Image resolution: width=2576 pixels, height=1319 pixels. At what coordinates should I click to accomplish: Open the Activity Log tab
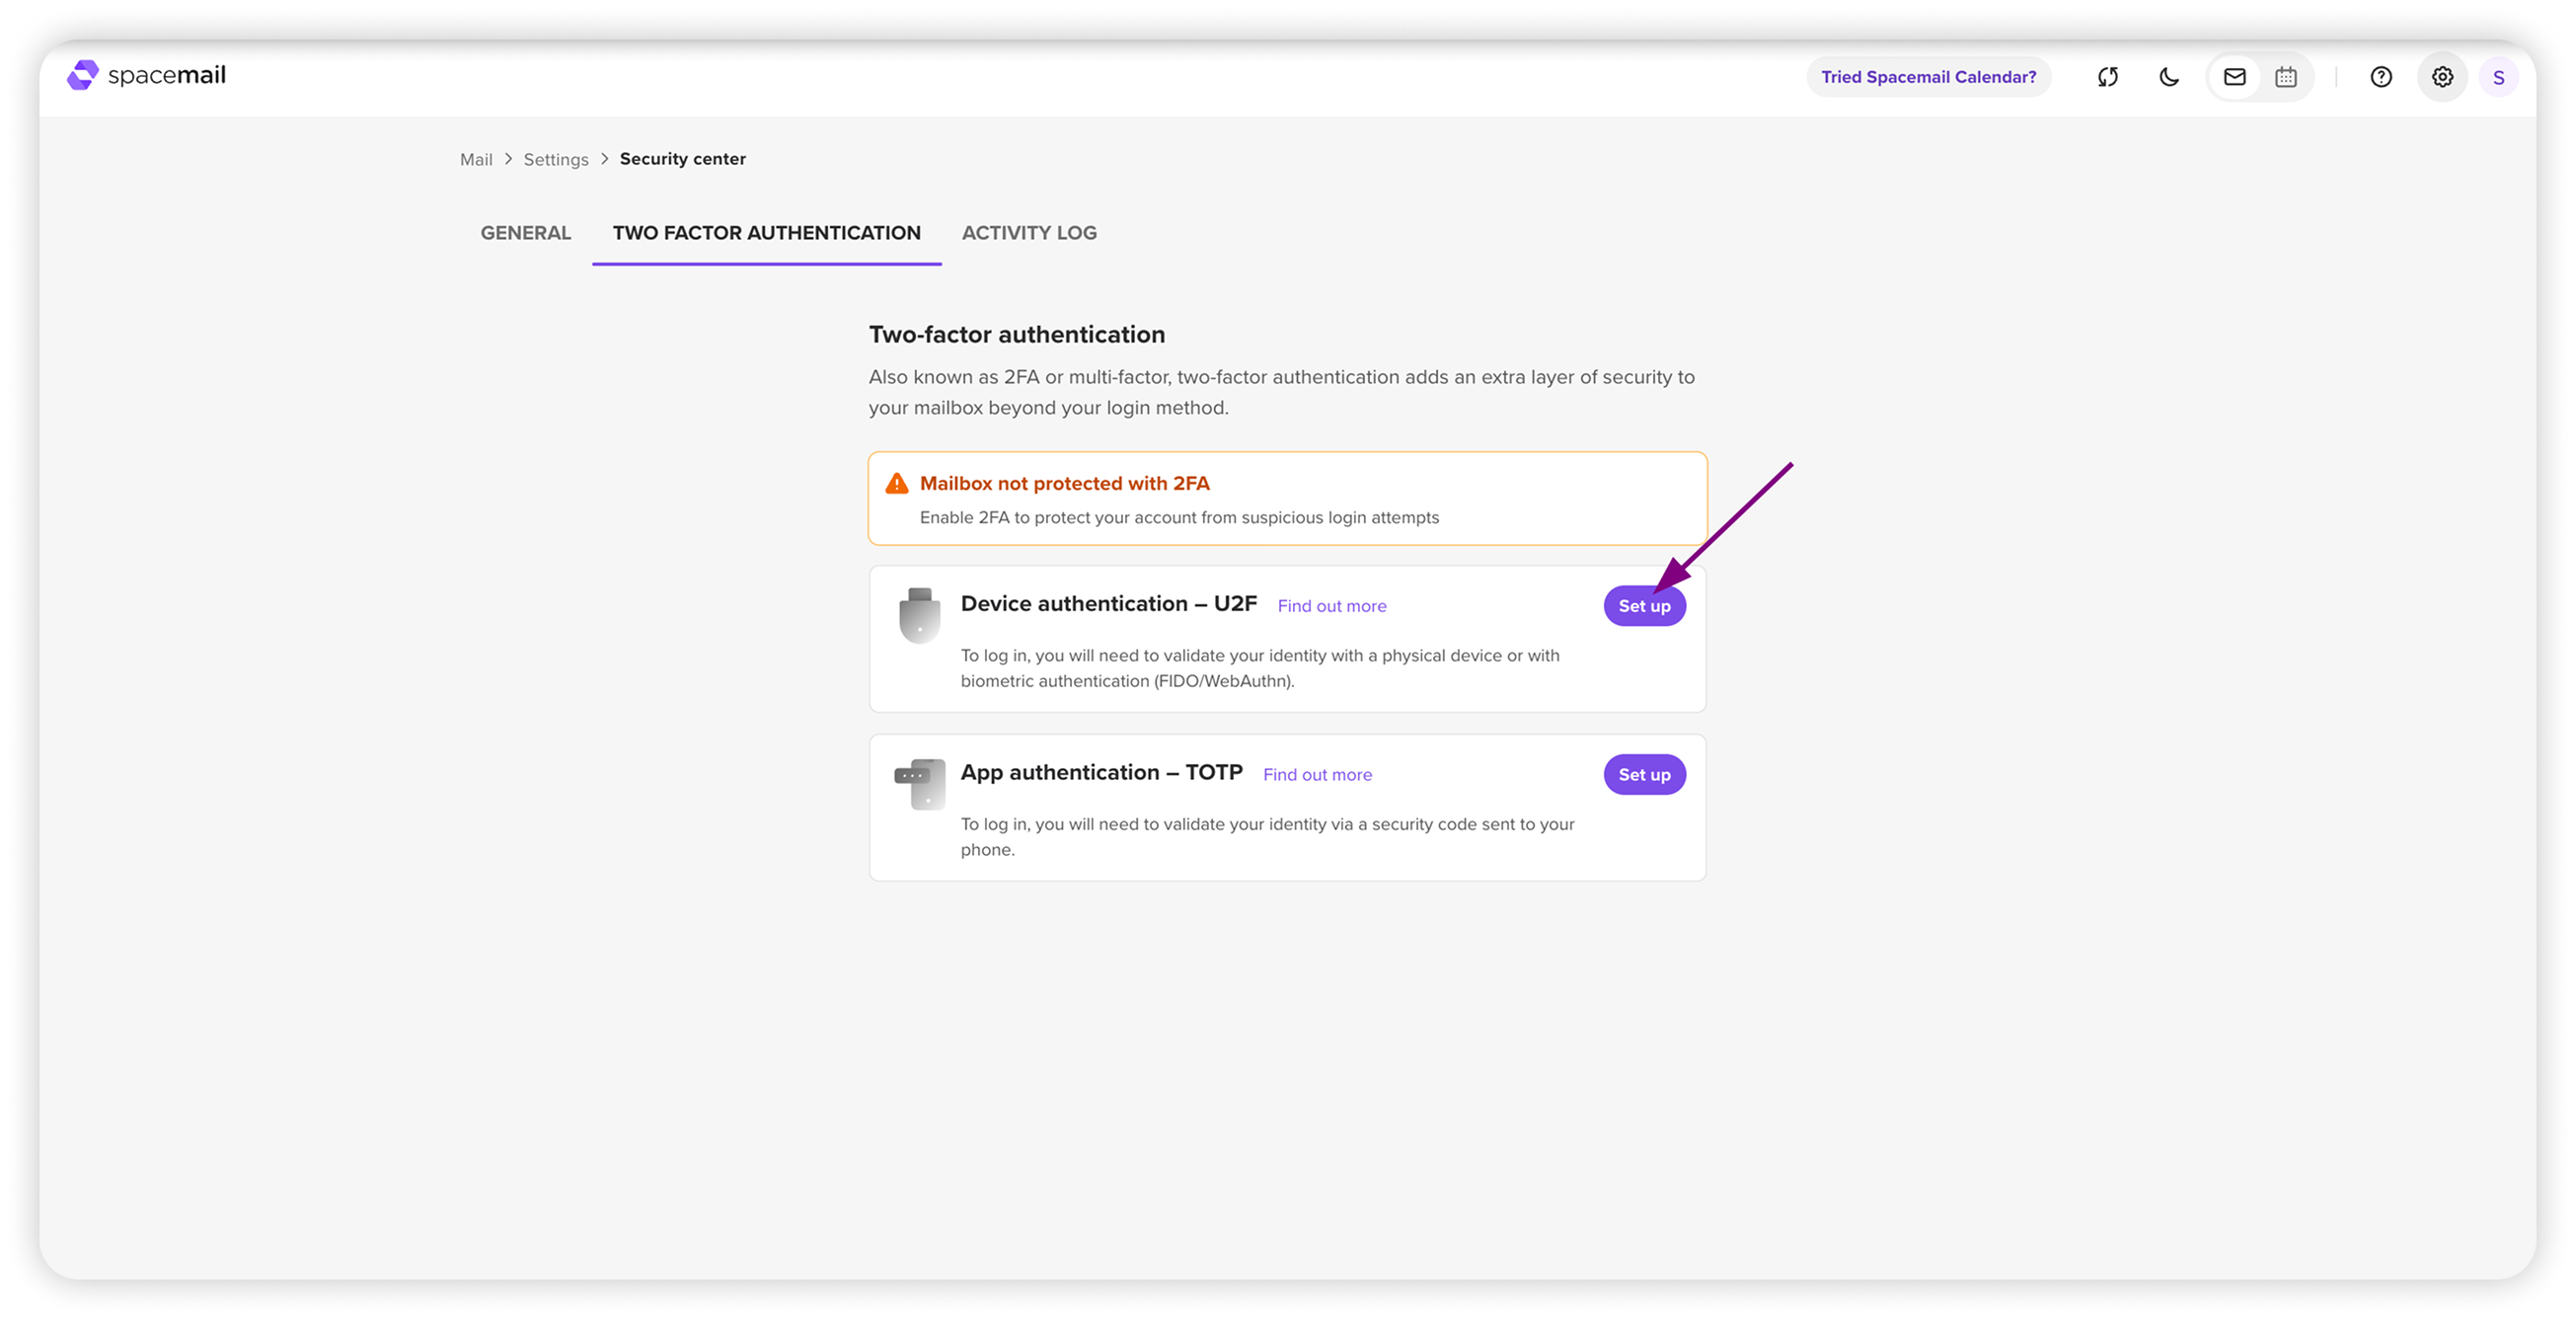[1029, 233]
